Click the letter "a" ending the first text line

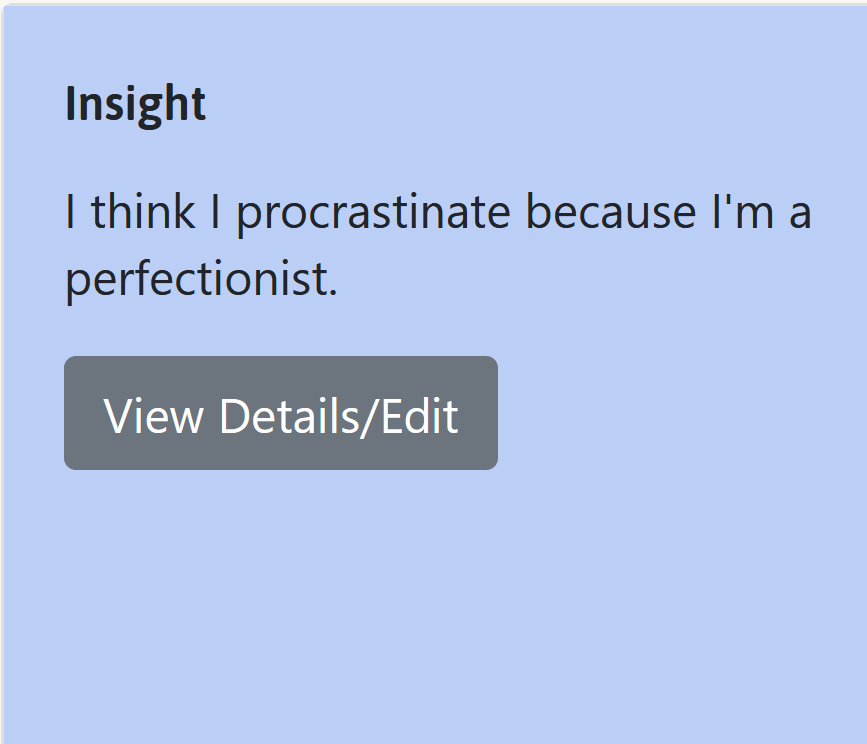(799, 214)
